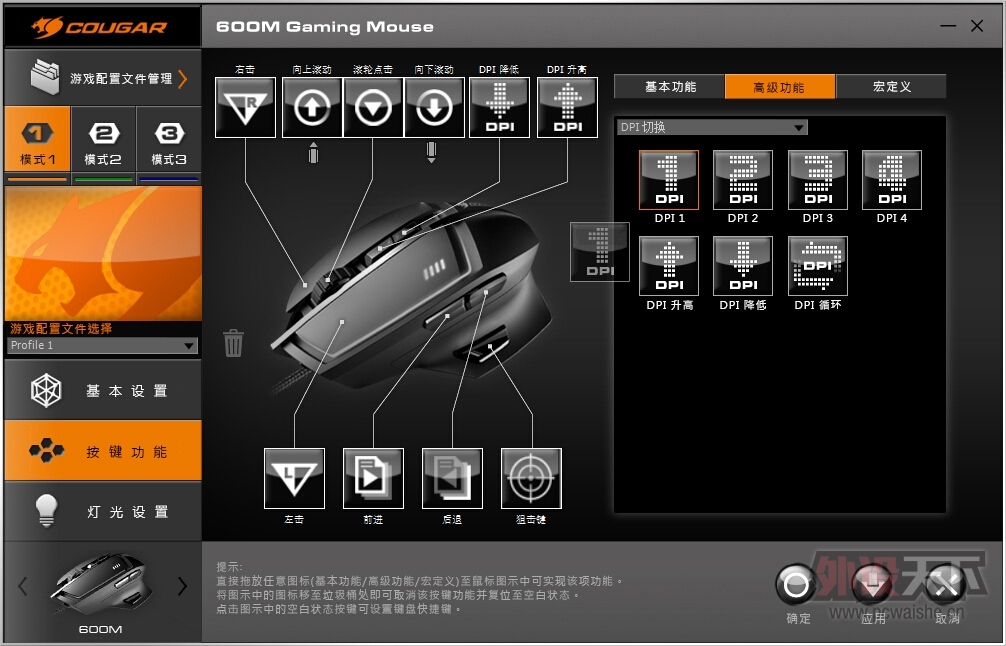Click the 左击 left-click assignment icon
This screenshot has width=1006, height=646.
(294, 479)
